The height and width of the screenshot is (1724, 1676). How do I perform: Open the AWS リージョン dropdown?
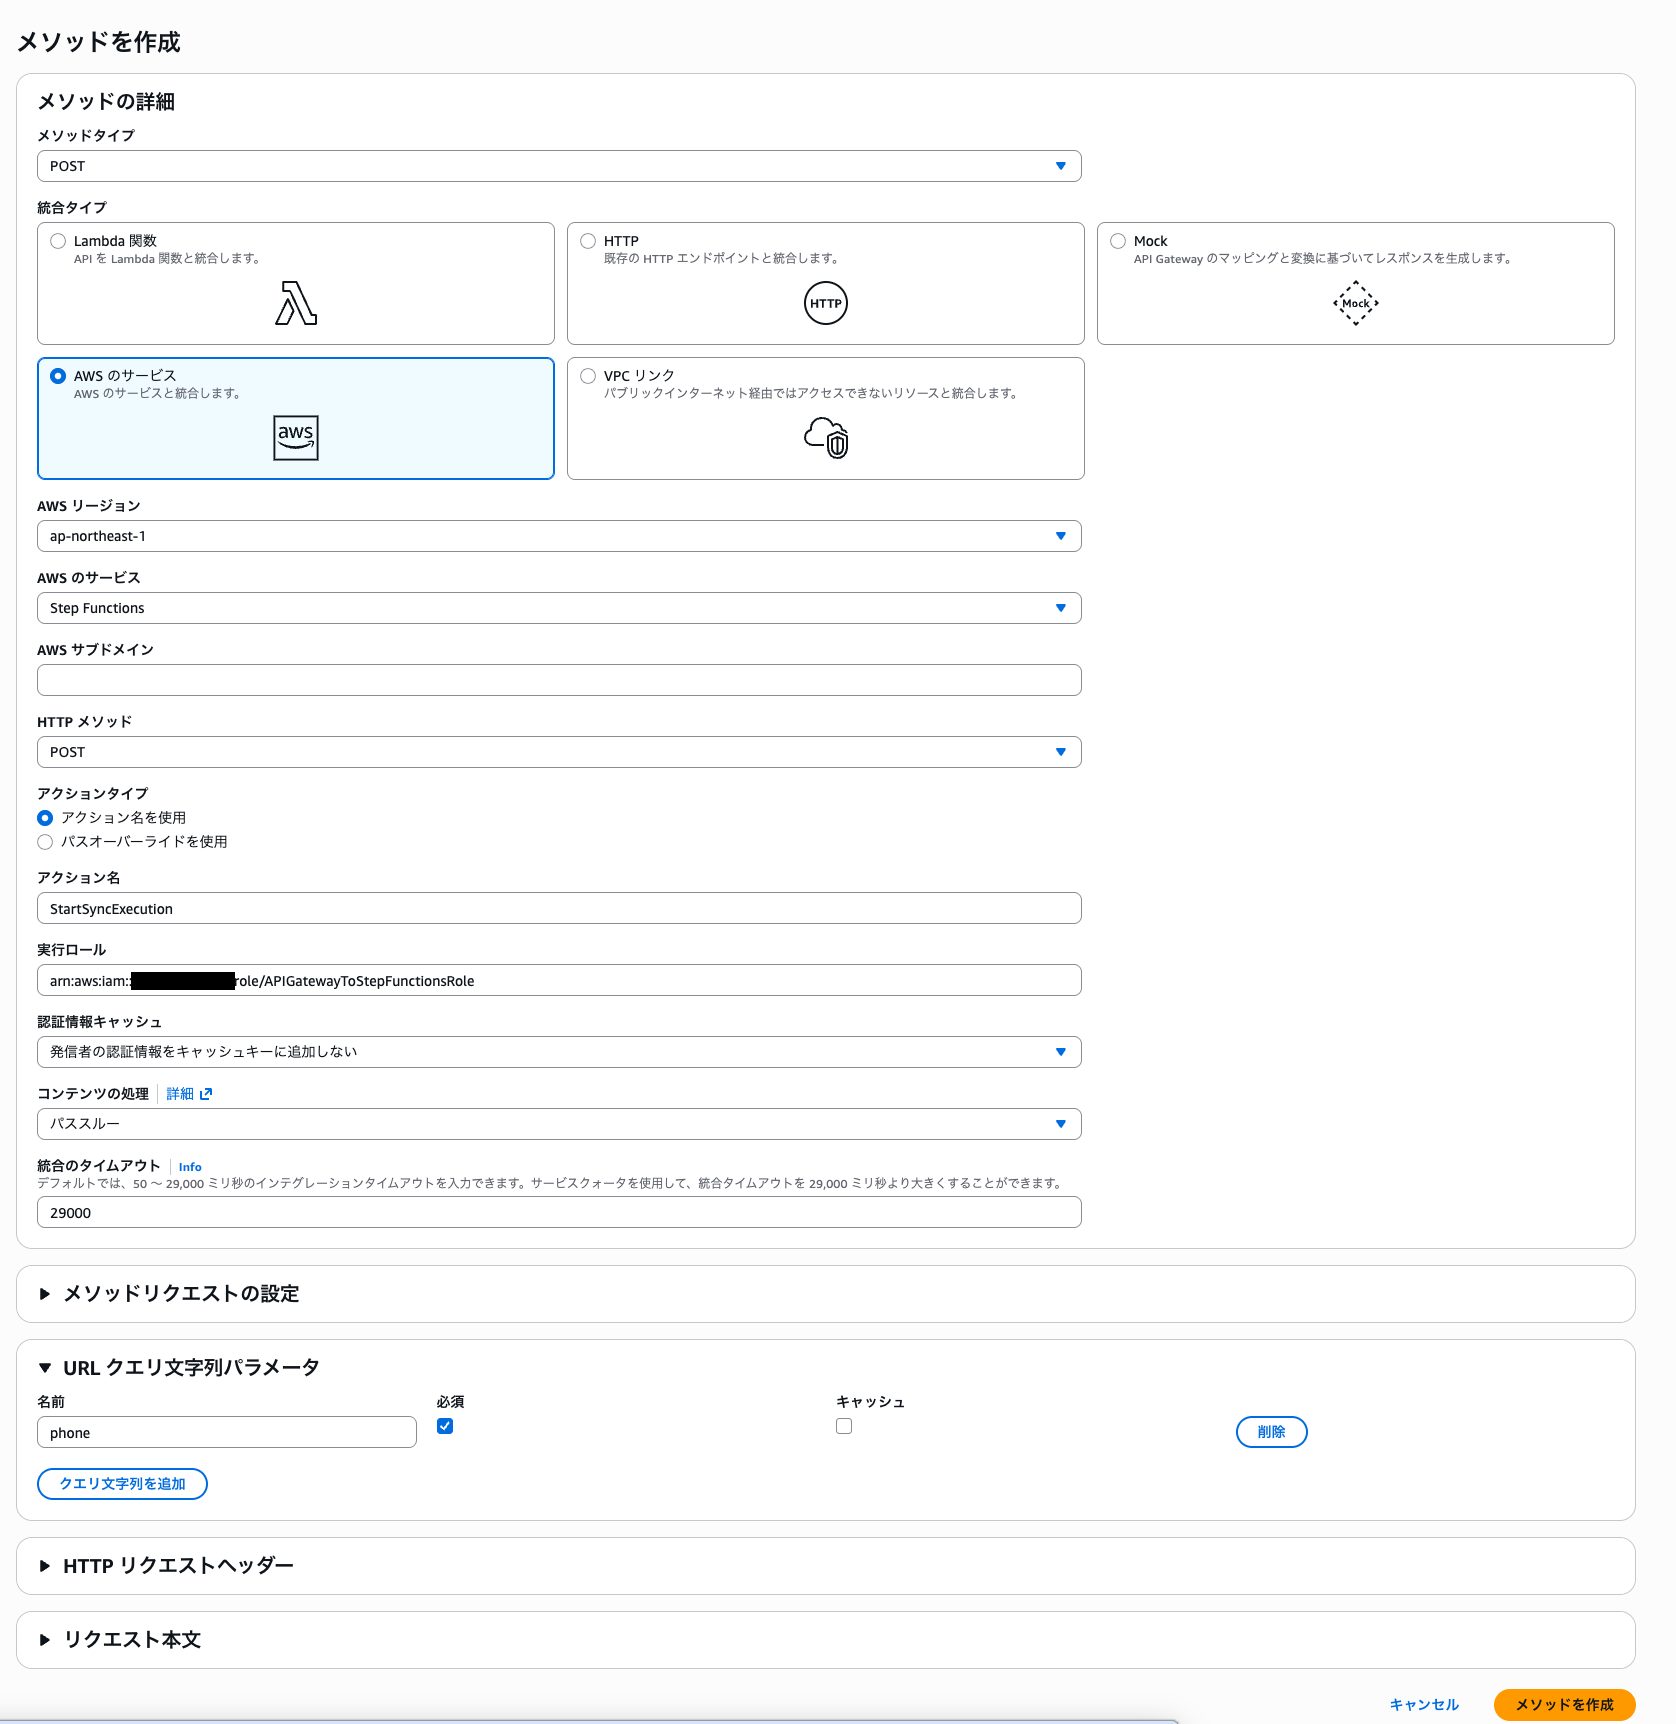[559, 536]
